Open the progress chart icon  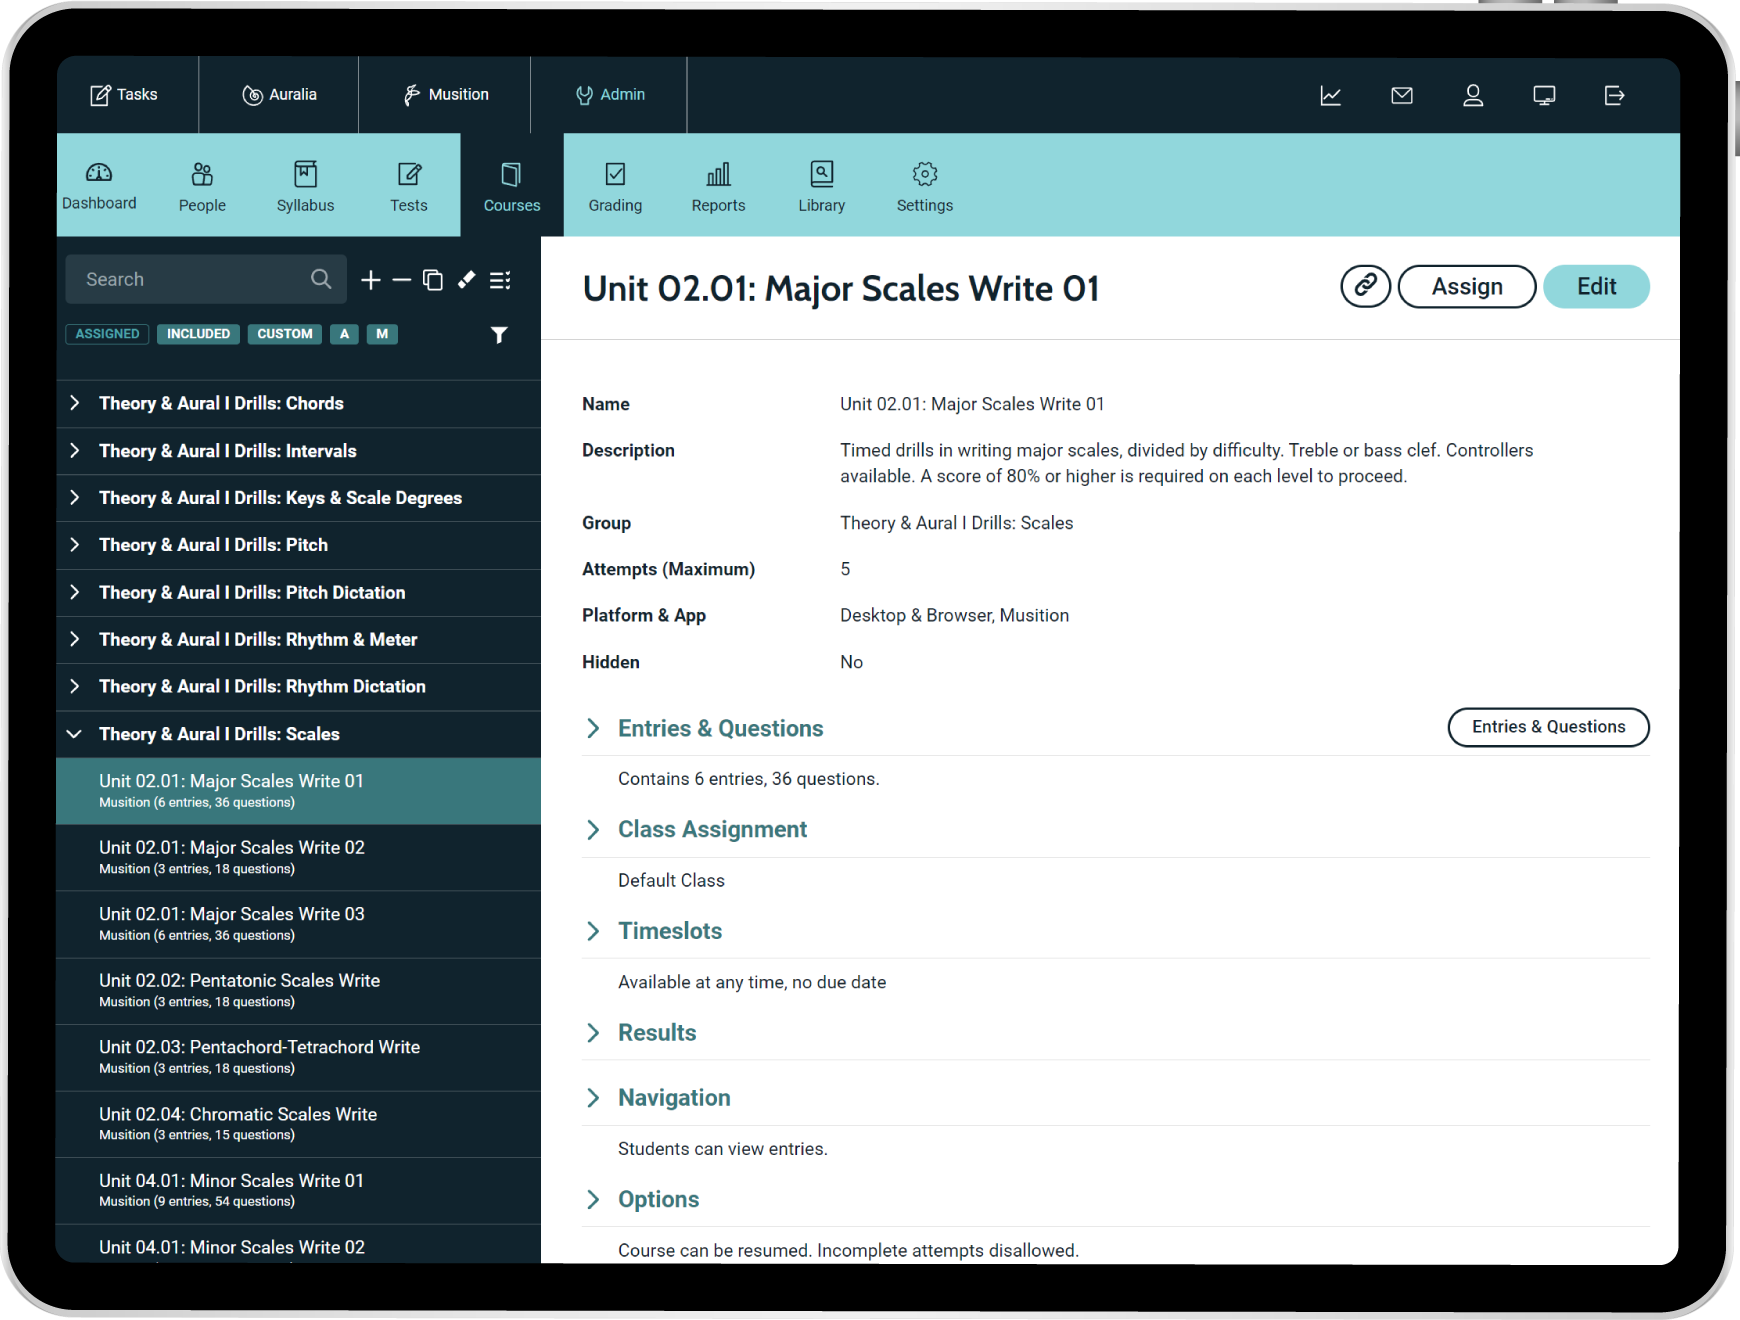pos(1330,95)
